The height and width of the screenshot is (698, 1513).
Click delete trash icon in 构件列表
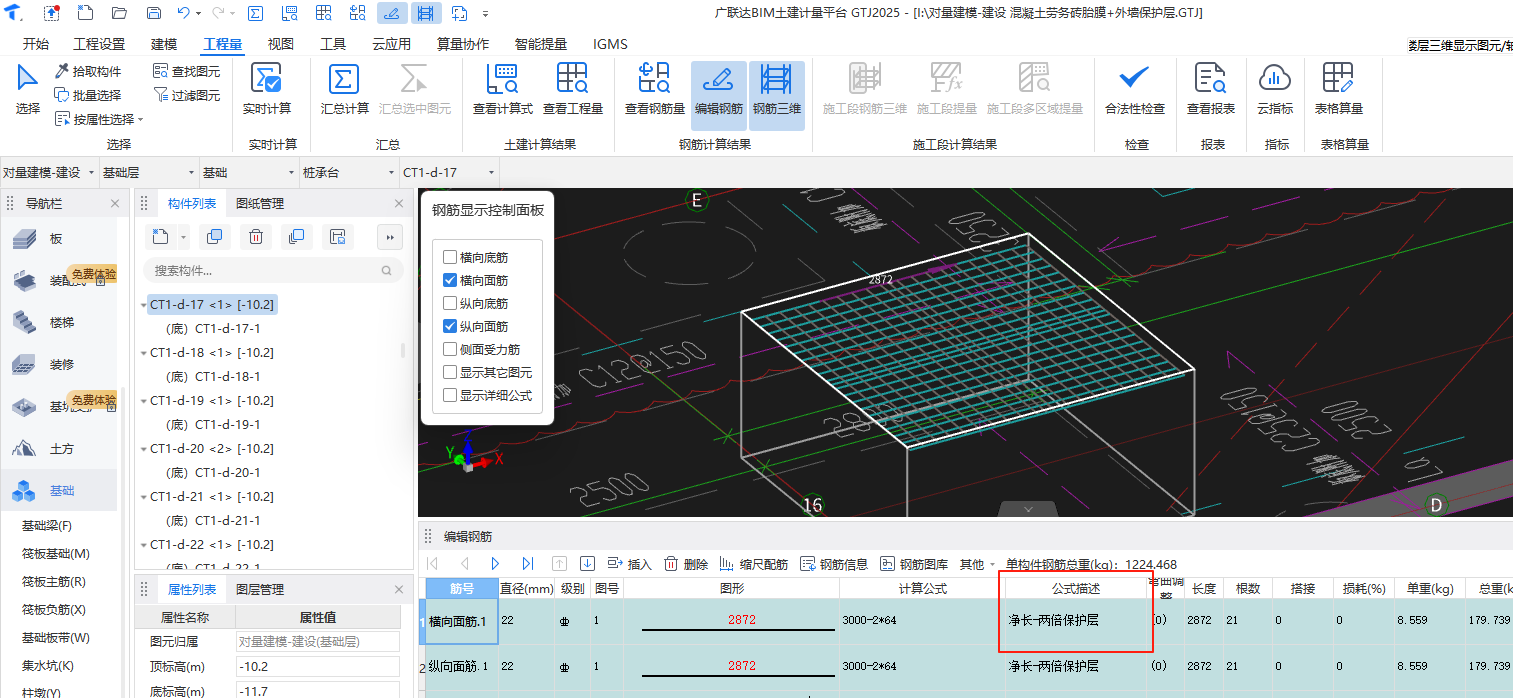pyautogui.click(x=255, y=237)
